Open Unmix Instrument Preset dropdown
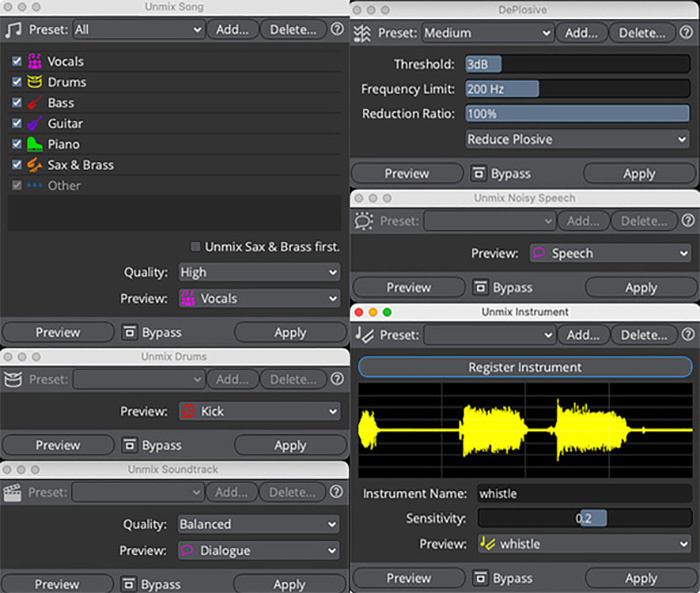Screen dimensions: 700x593 click(490, 335)
